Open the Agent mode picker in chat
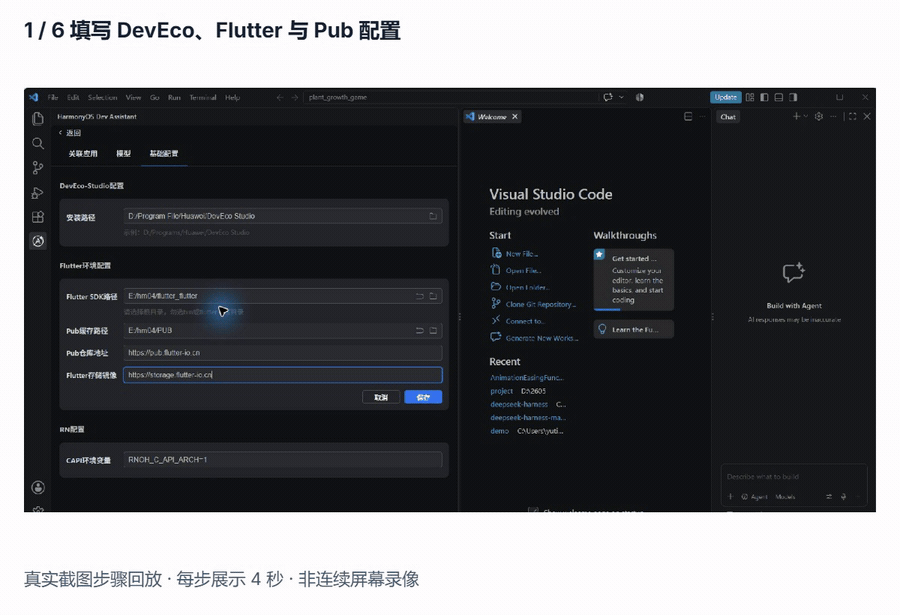The image size is (900, 615). click(755, 497)
